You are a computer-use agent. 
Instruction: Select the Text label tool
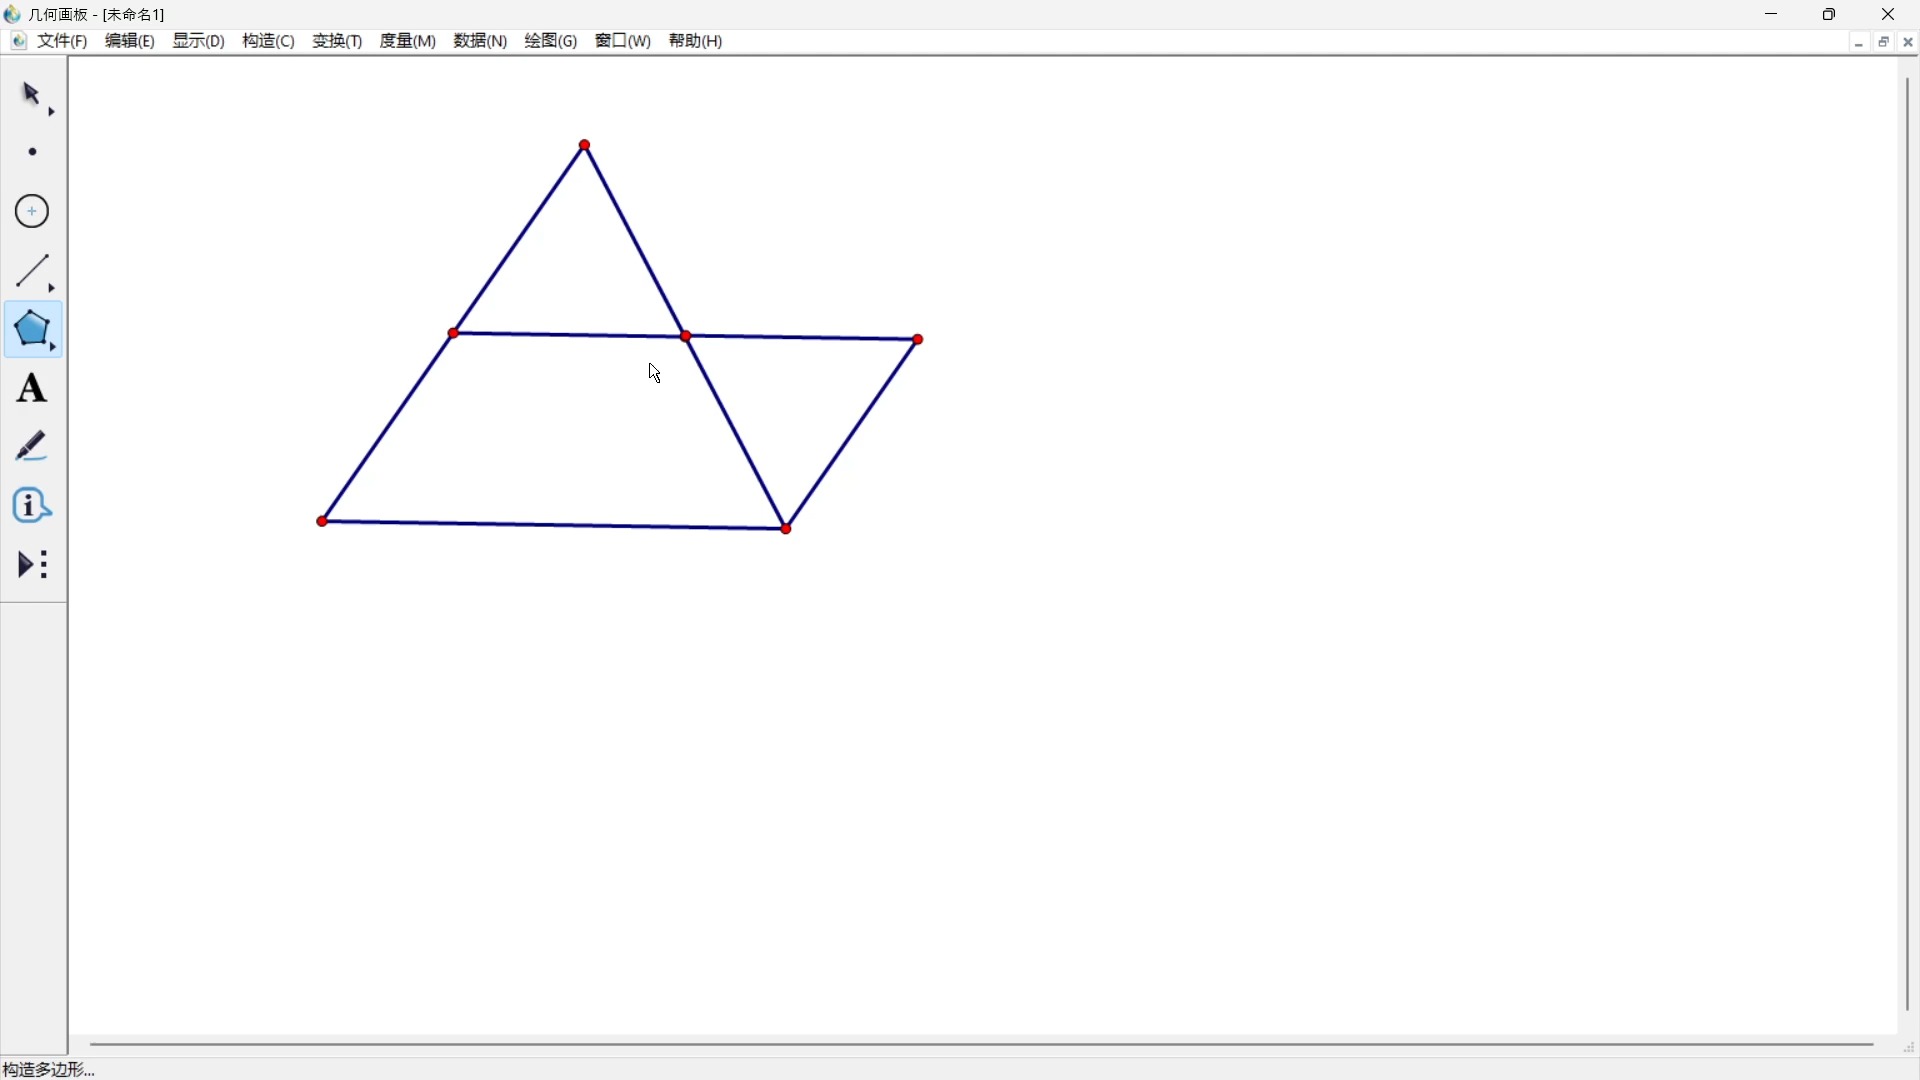tap(33, 389)
